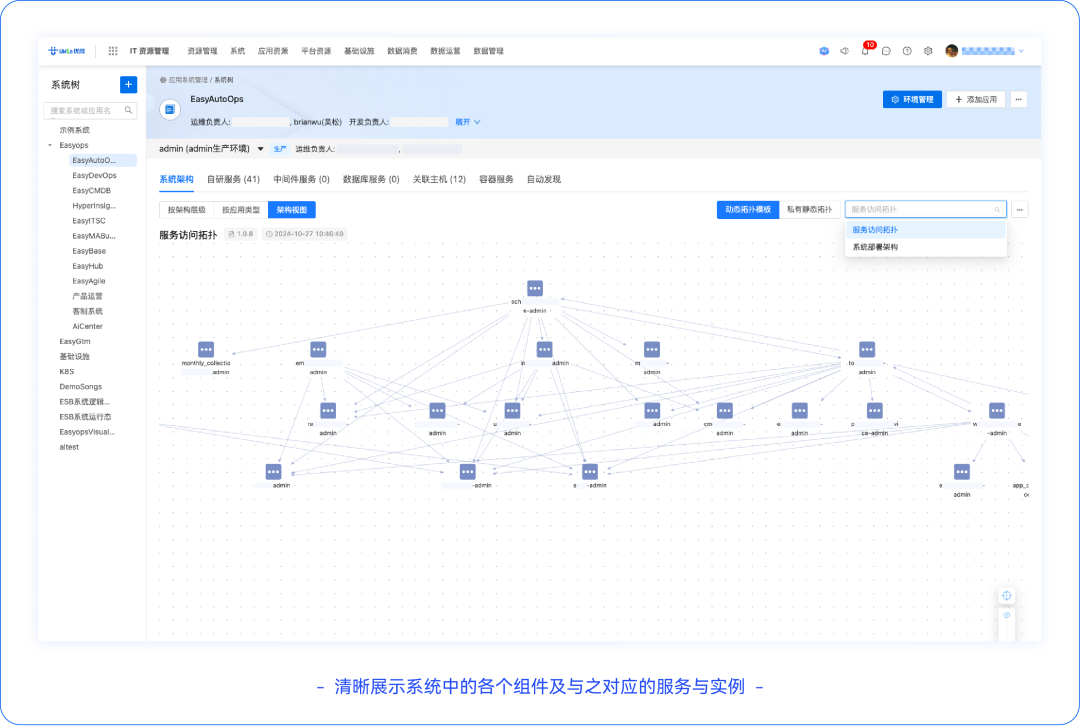Select 基础设施 in the system tree

pyautogui.click(x=74, y=357)
